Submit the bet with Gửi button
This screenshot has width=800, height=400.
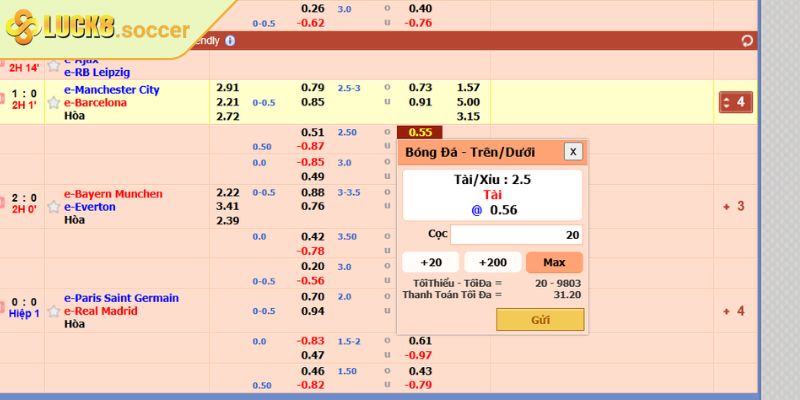[540, 320]
